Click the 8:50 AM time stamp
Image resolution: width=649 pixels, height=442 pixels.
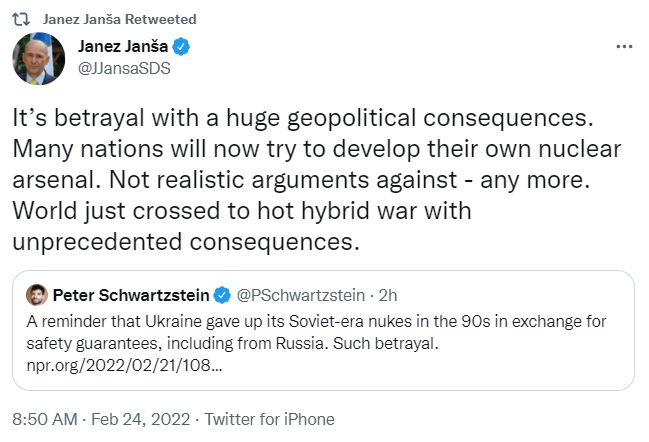tap(42, 419)
